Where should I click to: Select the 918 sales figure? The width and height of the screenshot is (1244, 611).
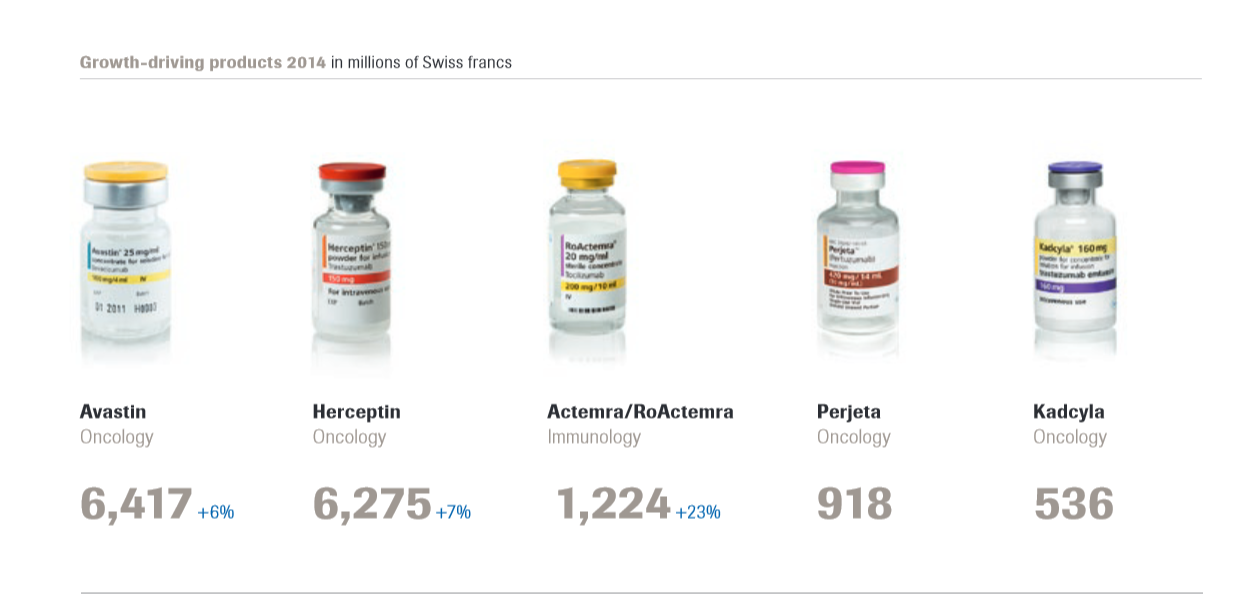click(x=855, y=505)
